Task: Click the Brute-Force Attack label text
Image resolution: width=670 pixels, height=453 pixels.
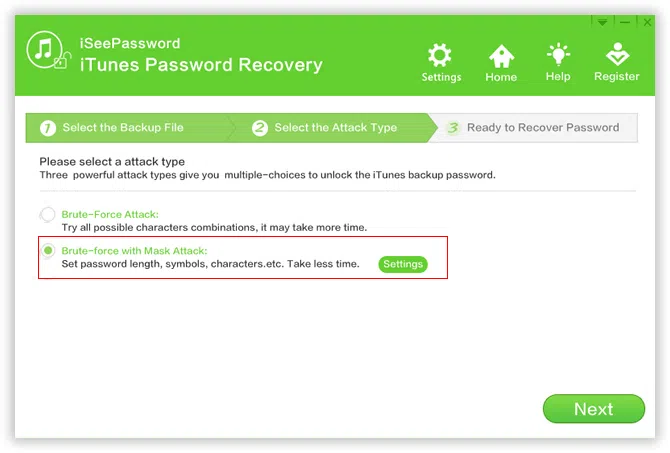Action: click(x=110, y=214)
